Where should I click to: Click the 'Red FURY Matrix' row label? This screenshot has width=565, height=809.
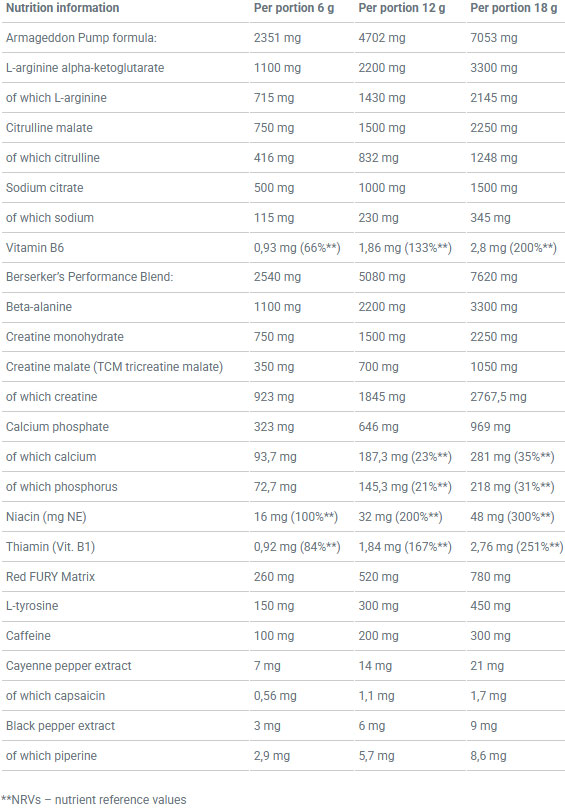(51, 576)
